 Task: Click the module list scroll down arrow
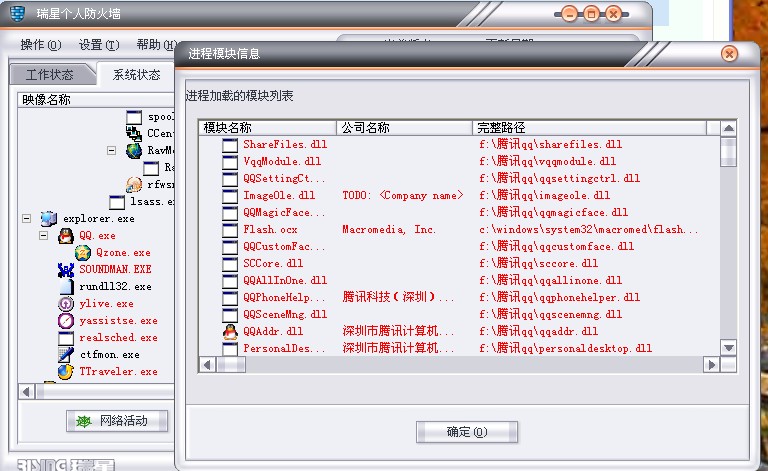(x=728, y=348)
